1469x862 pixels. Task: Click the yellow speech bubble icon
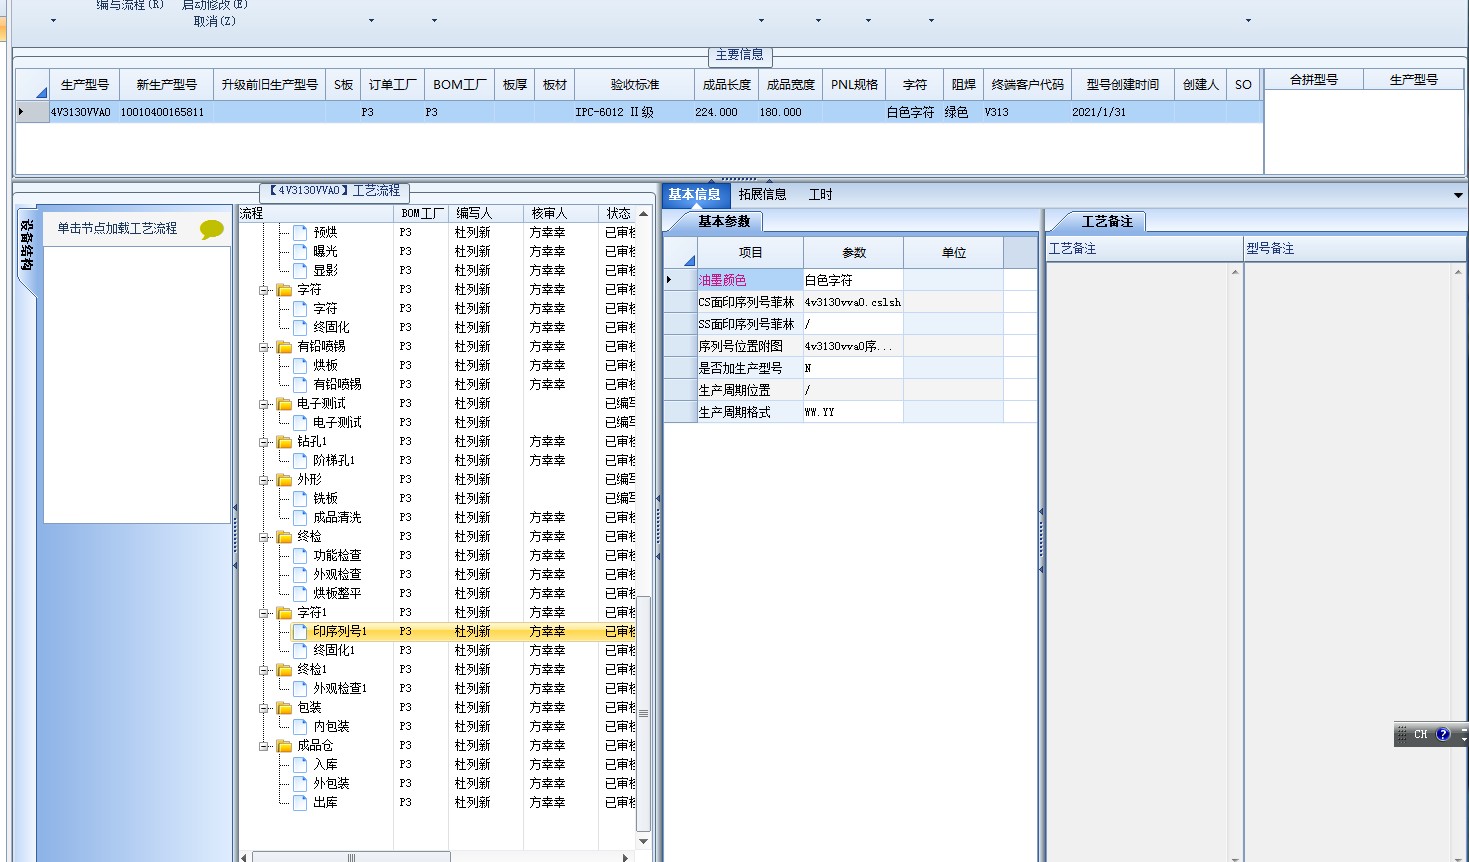point(212,229)
